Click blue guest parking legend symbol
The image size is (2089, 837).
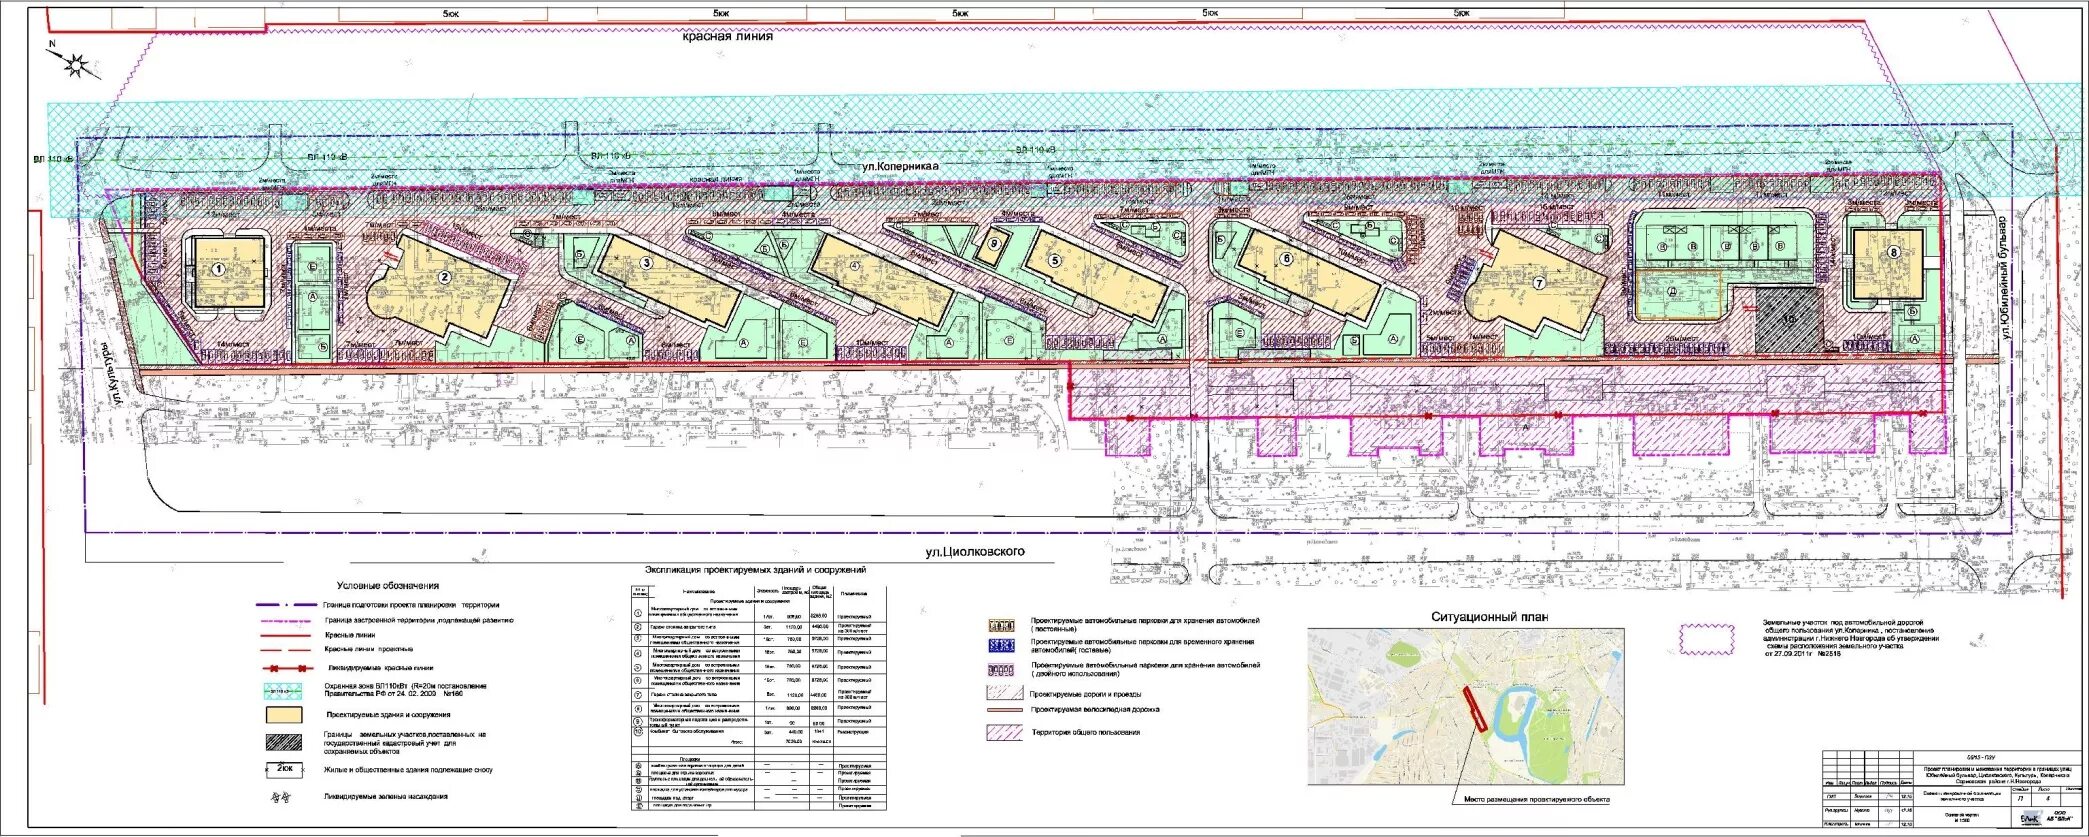1001,647
